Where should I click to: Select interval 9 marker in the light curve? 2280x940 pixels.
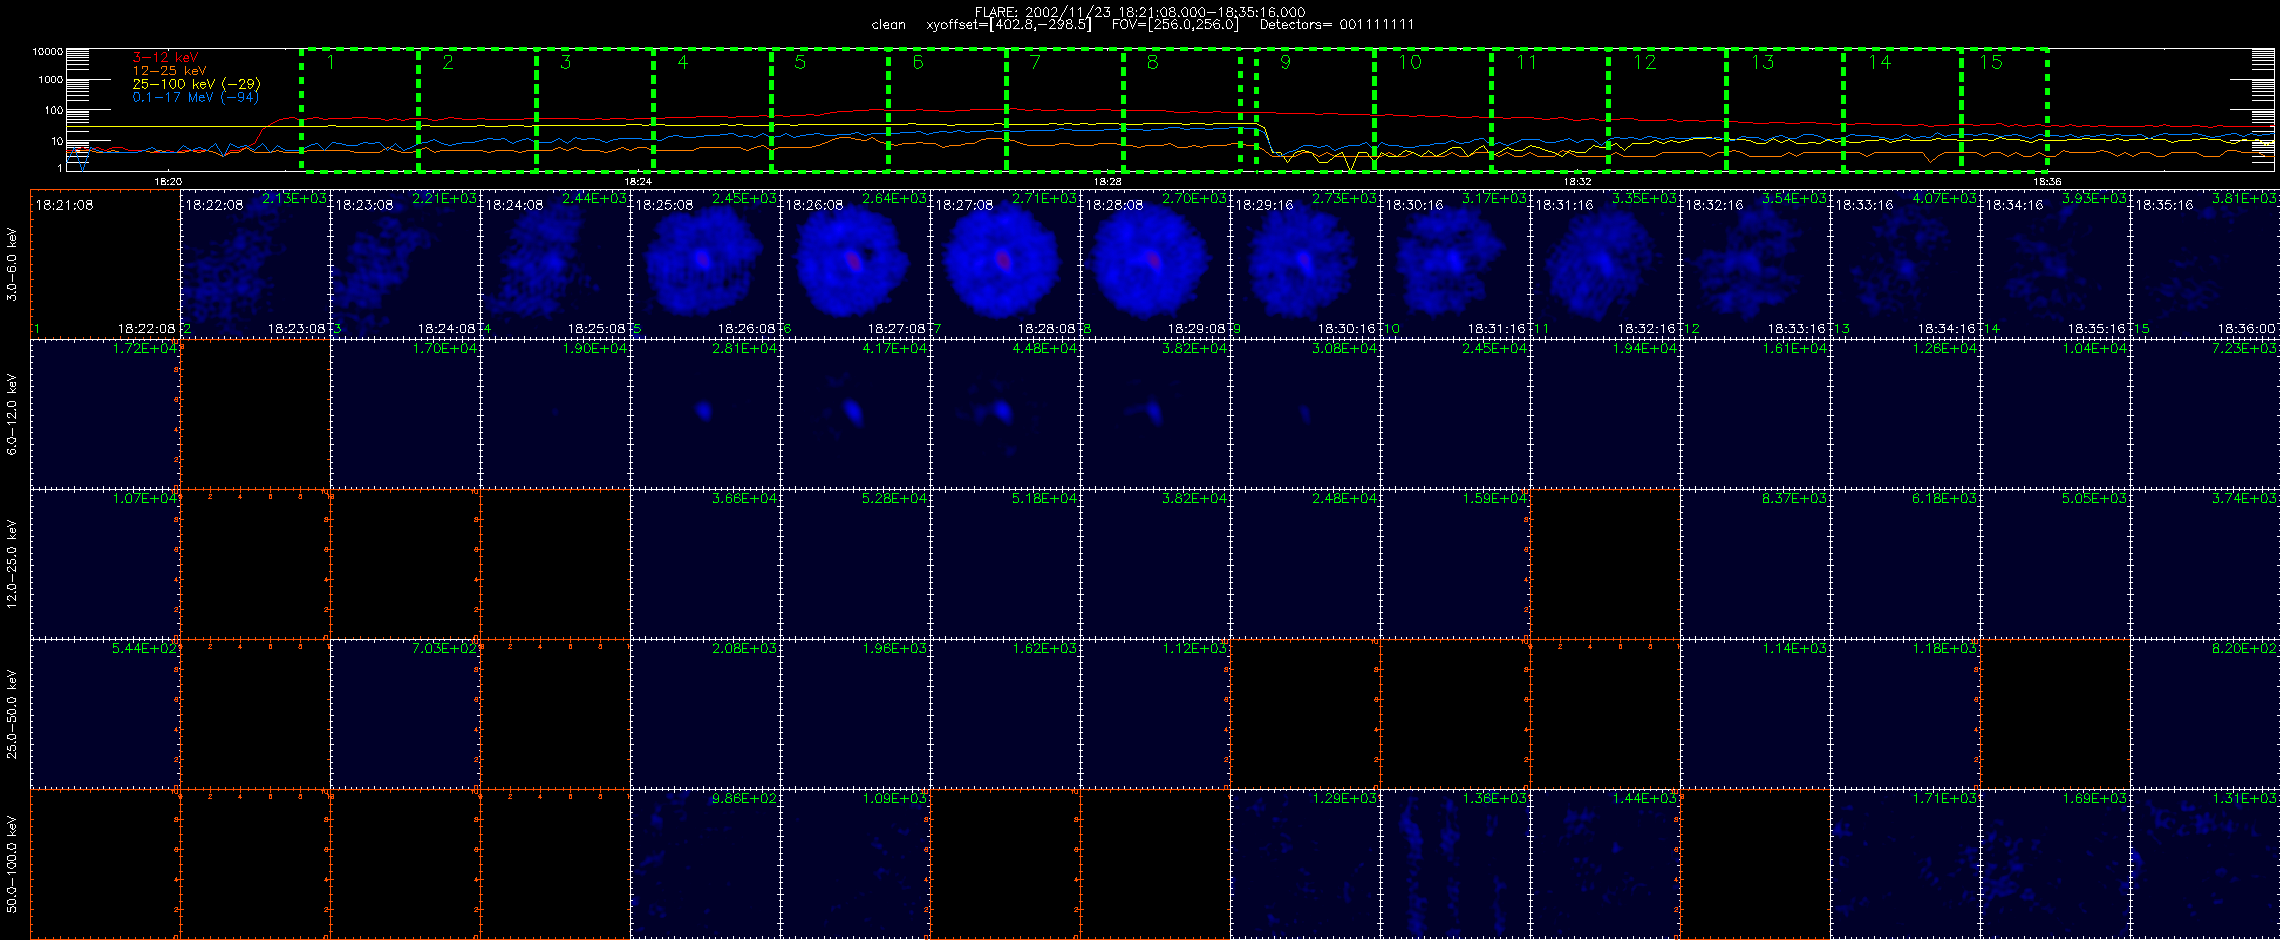tap(1285, 62)
